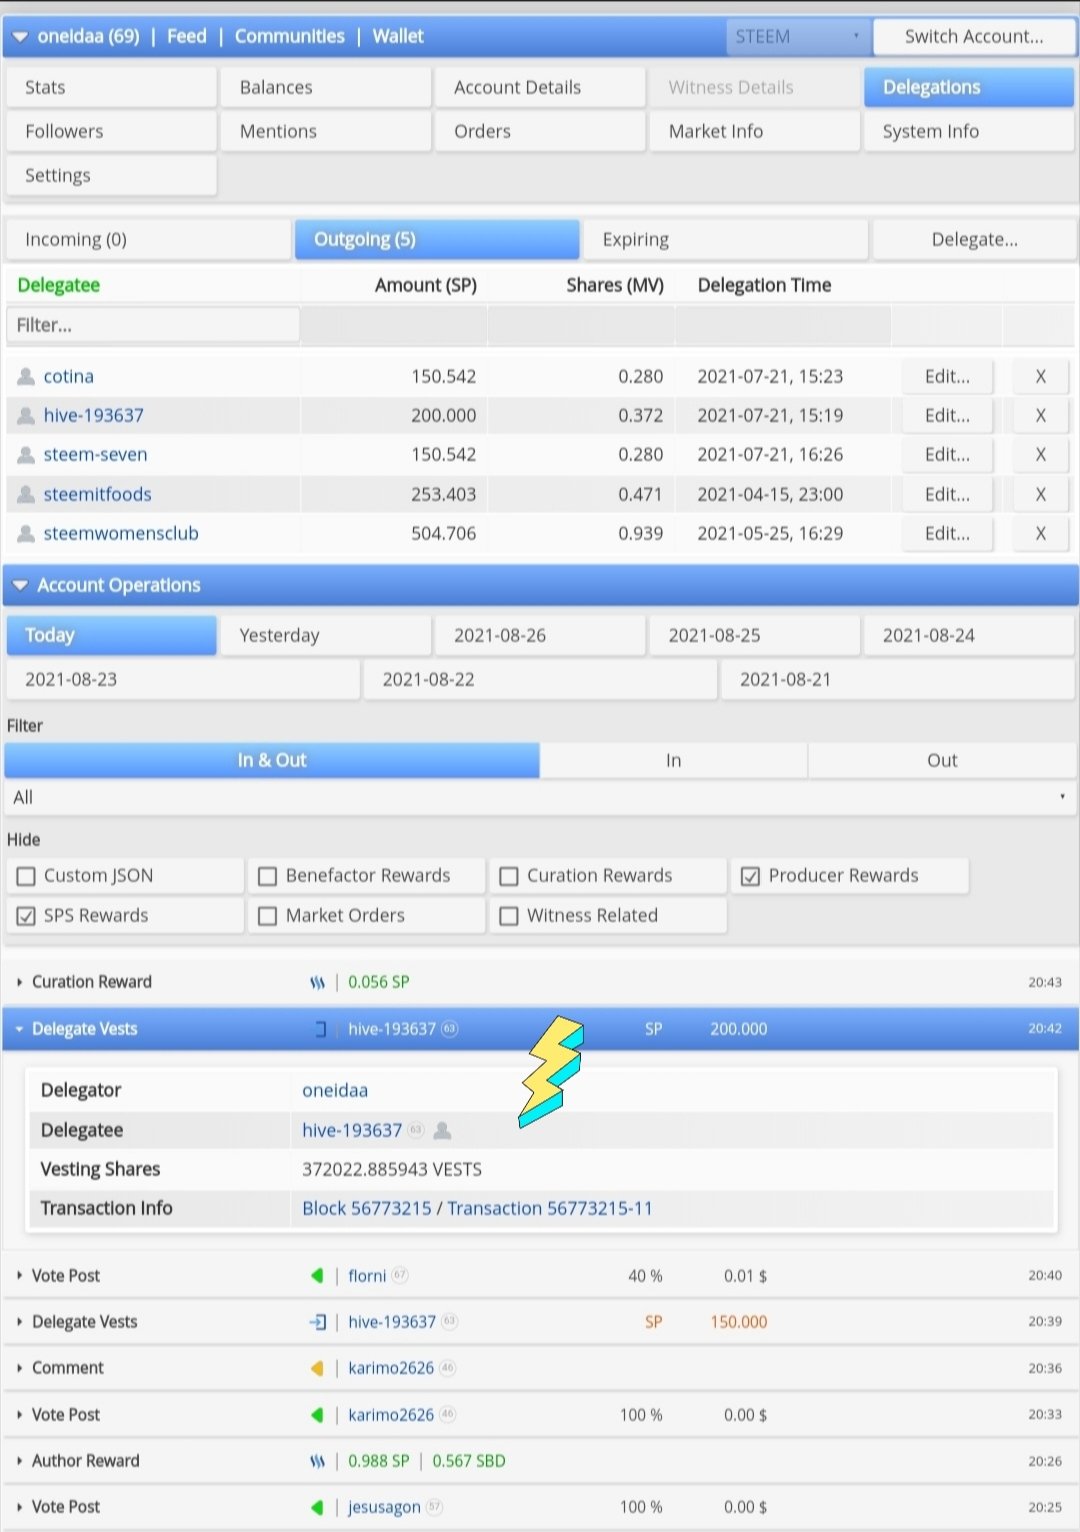Open the Settings tab
Screen dimensions: 1080x1532
111,175
